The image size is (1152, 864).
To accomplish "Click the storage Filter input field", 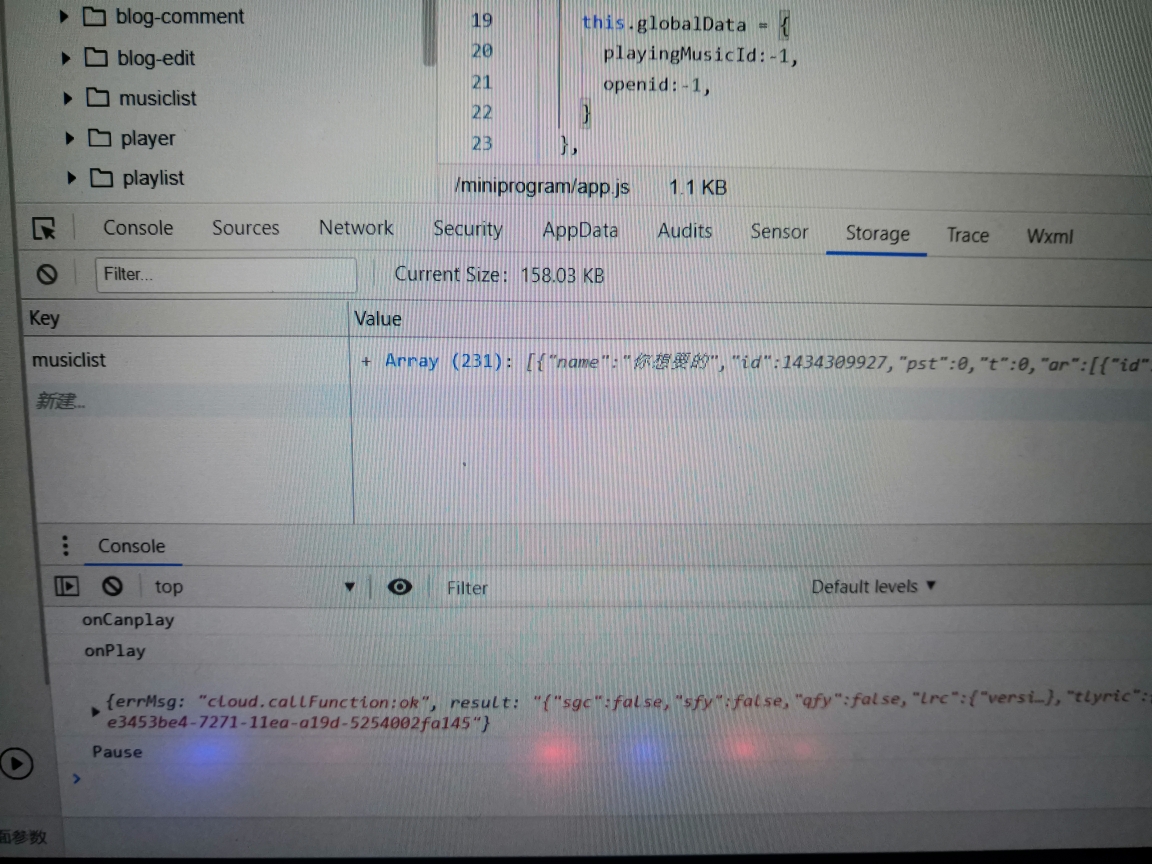I will 226,275.
